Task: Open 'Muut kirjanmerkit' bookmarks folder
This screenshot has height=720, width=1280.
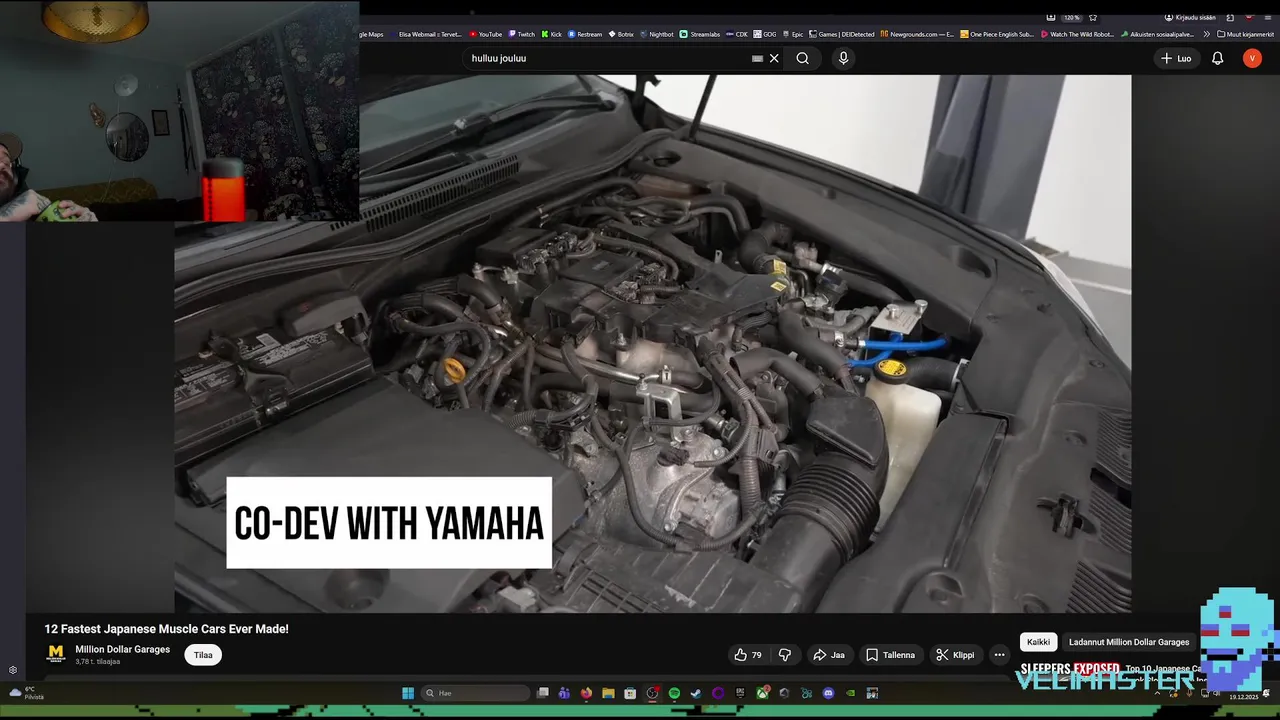Action: coord(1246,34)
